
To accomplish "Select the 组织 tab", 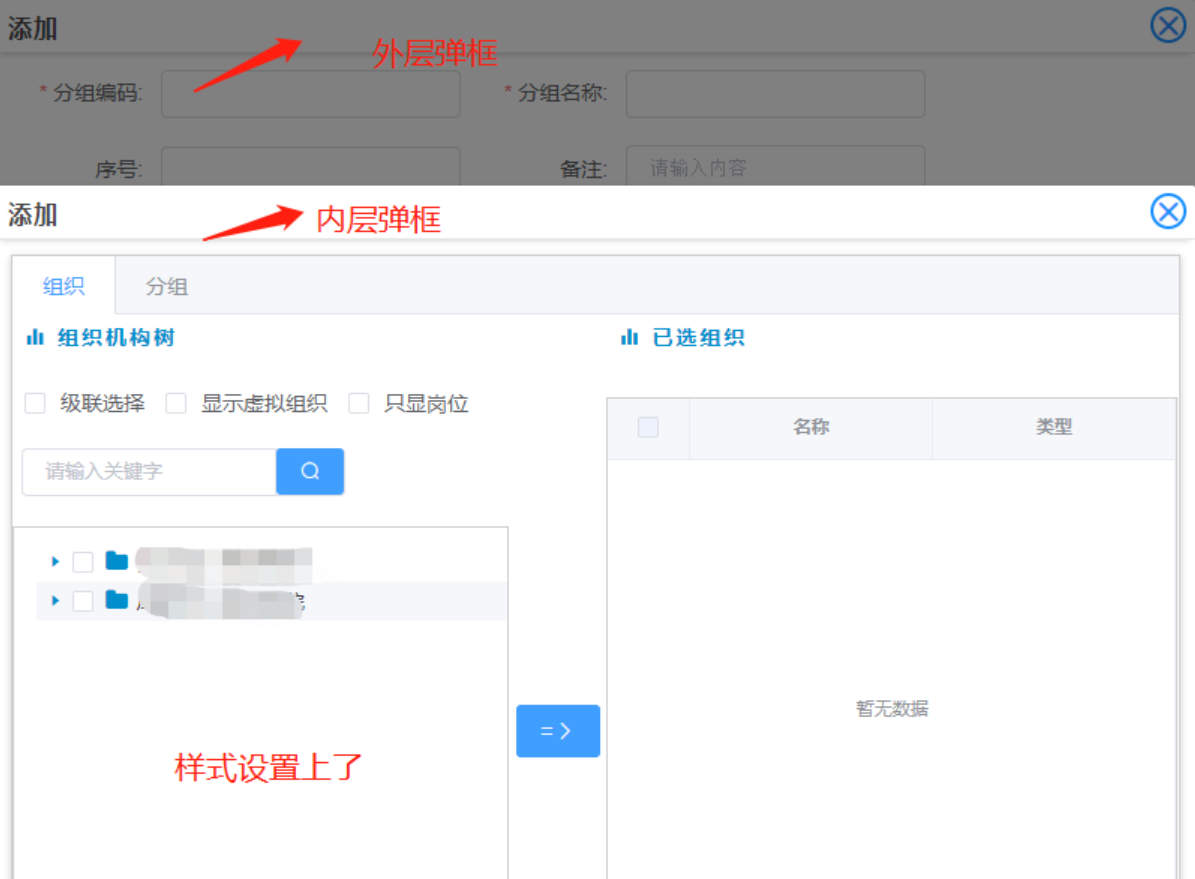I will 63,286.
